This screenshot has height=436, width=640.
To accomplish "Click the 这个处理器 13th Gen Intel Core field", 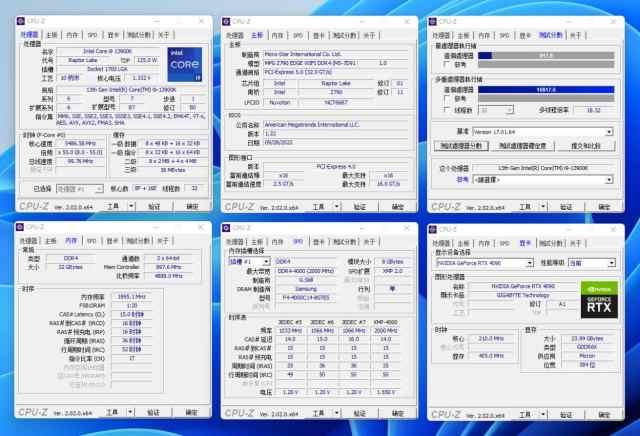I will pos(543,168).
